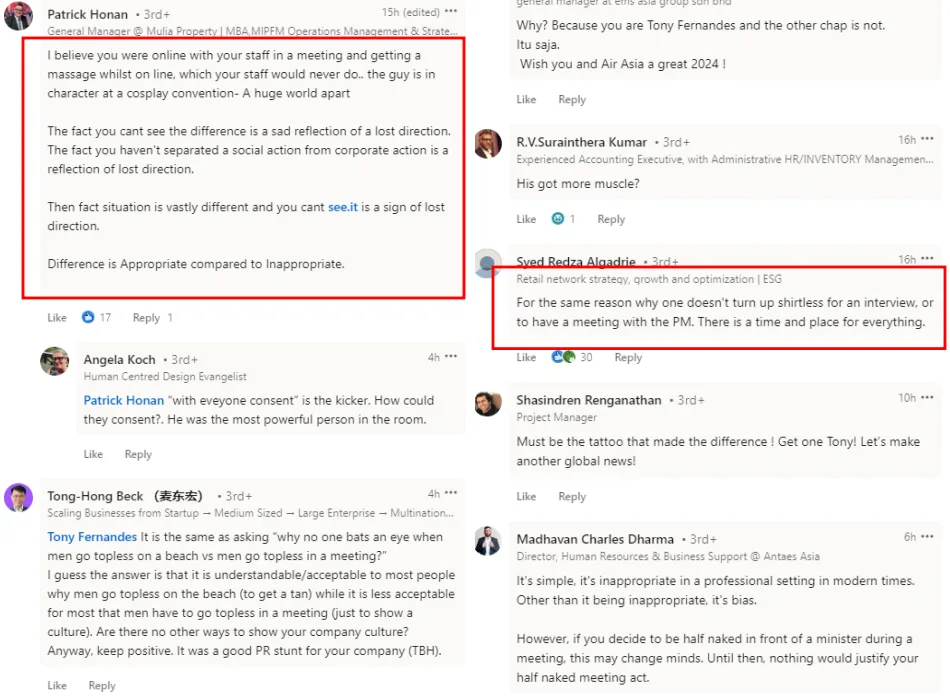
Task: Click R.V.Surainthera Kumar's profile avatar
Action: [488, 143]
